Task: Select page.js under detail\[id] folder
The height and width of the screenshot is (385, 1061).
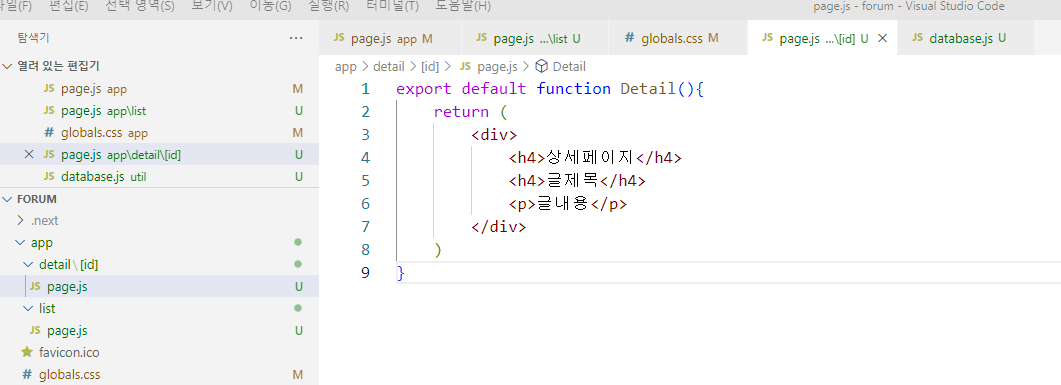Action: tap(160, 286)
